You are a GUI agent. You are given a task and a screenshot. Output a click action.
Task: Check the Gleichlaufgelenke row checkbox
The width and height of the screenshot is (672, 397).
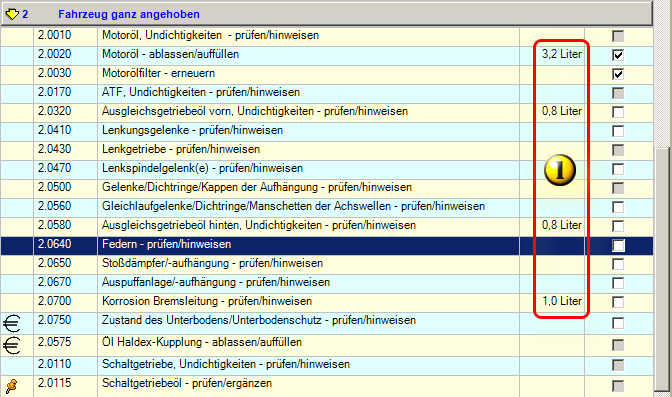618,207
